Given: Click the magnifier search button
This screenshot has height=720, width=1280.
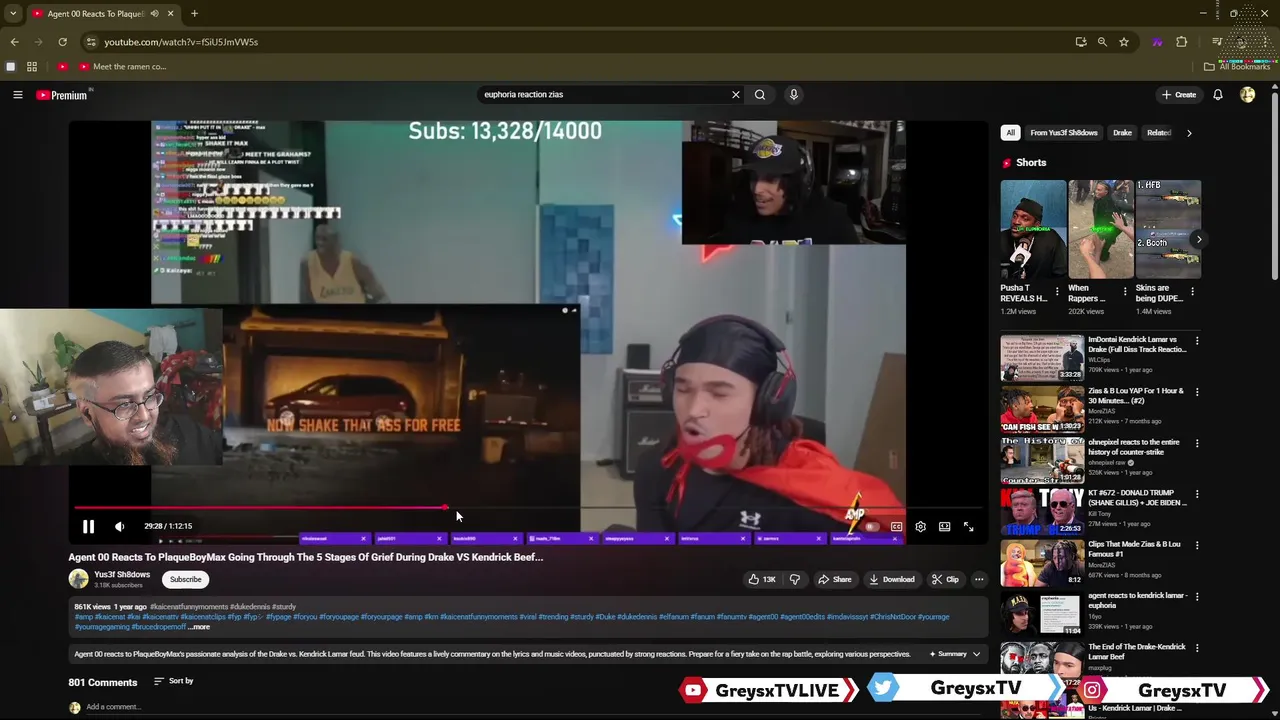Looking at the screenshot, I should click(760, 95).
